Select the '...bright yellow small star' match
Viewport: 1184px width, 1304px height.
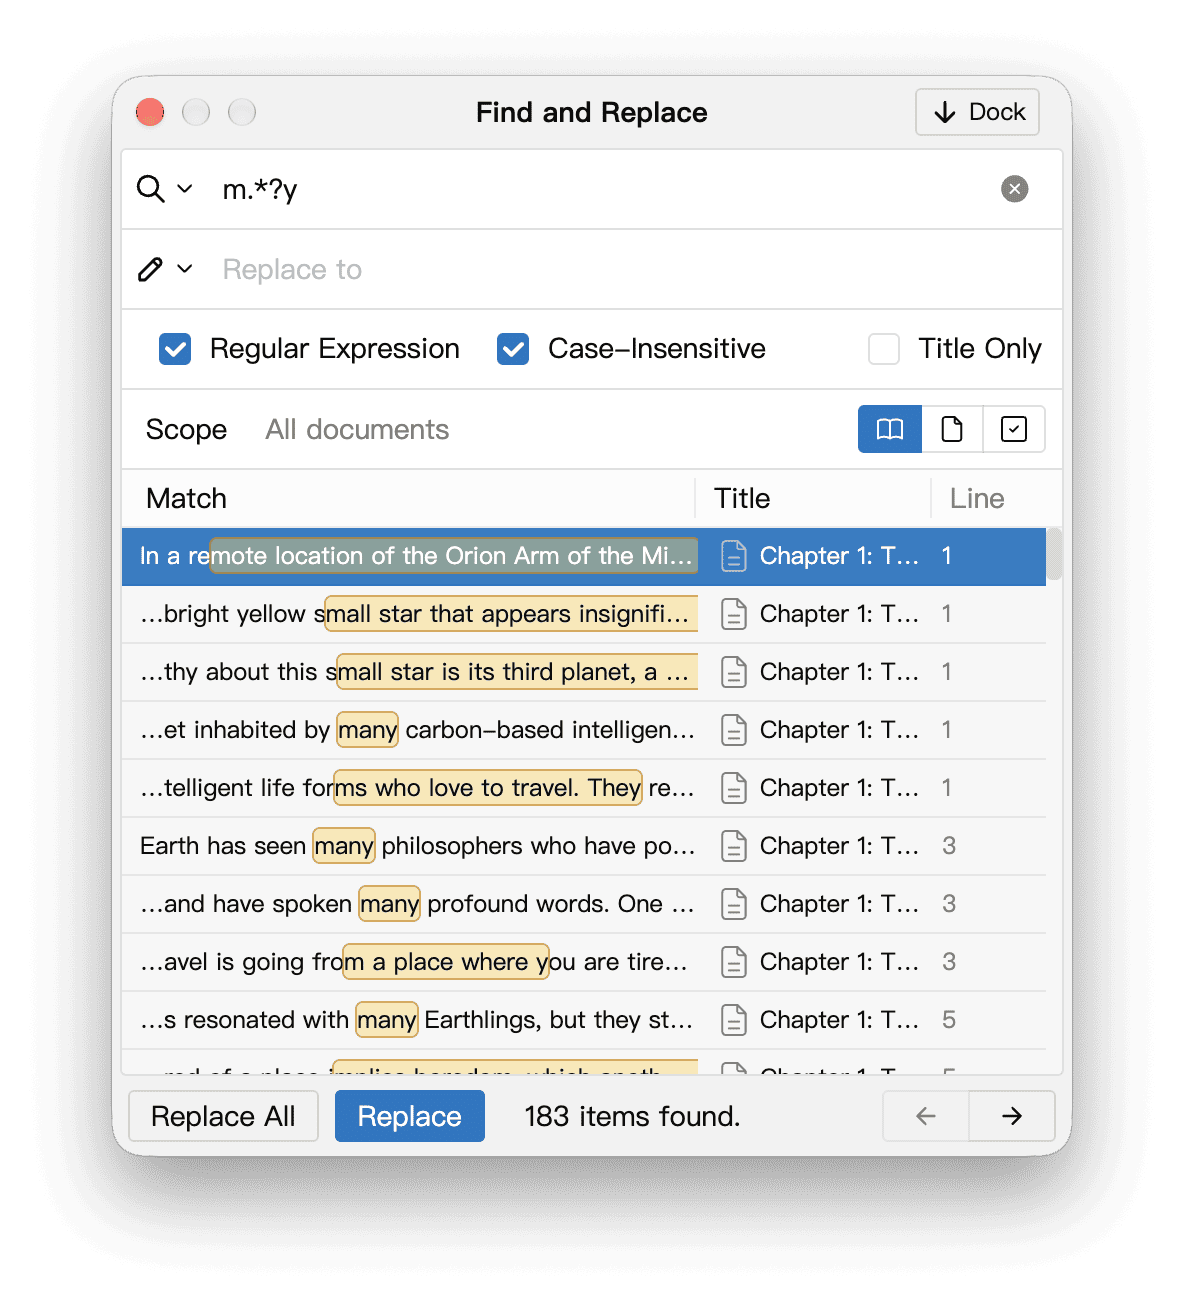tap(584, 614)
